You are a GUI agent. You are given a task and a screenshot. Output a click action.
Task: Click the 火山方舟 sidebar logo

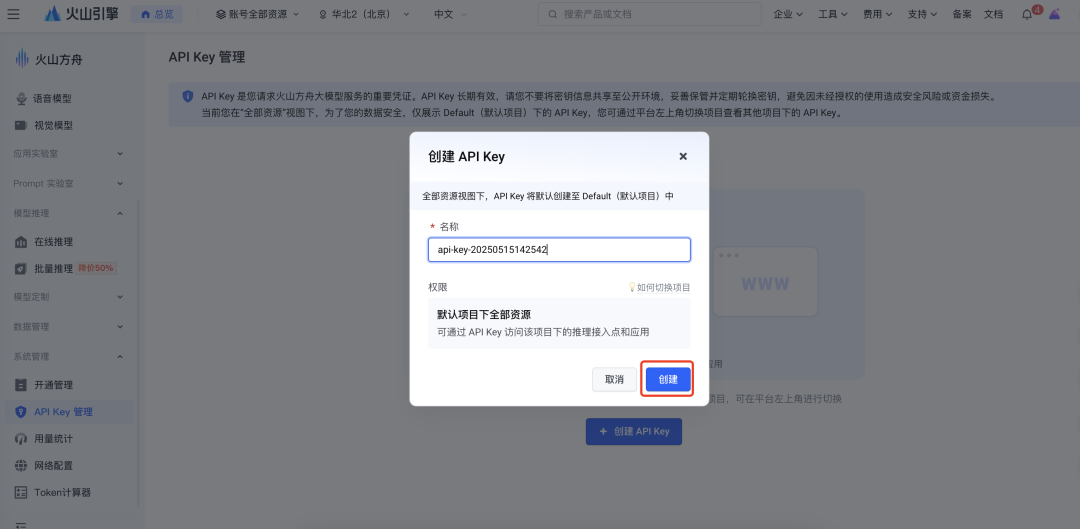pos(49,59)
